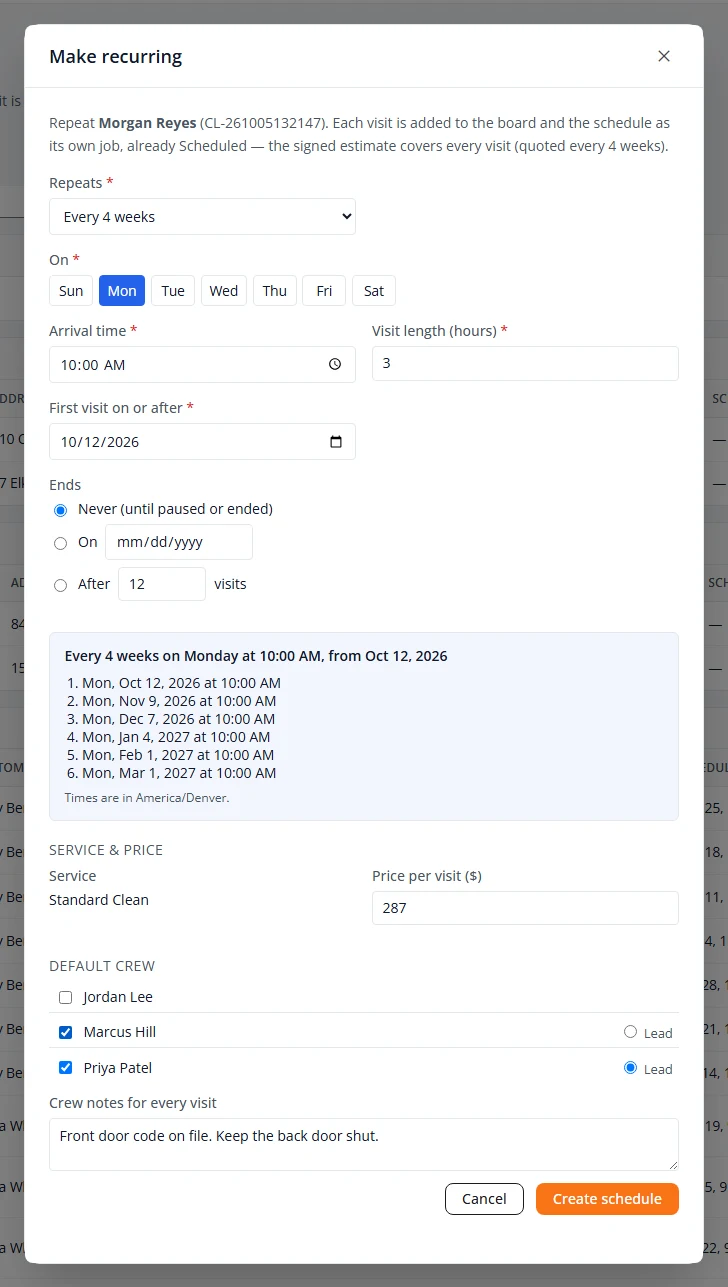Click the crew notes text area
This screenshot has height=1287, width=728.
[x=364, y=1144]
